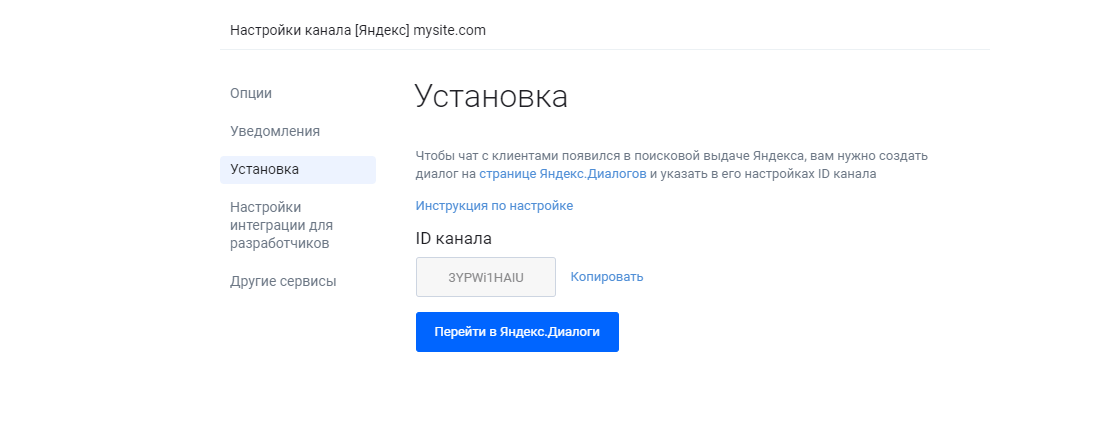Click the word Чтобы starting the description
The height and width of the screenshot is (443, 1110).
pyautogui.click(x=432, y=156)
